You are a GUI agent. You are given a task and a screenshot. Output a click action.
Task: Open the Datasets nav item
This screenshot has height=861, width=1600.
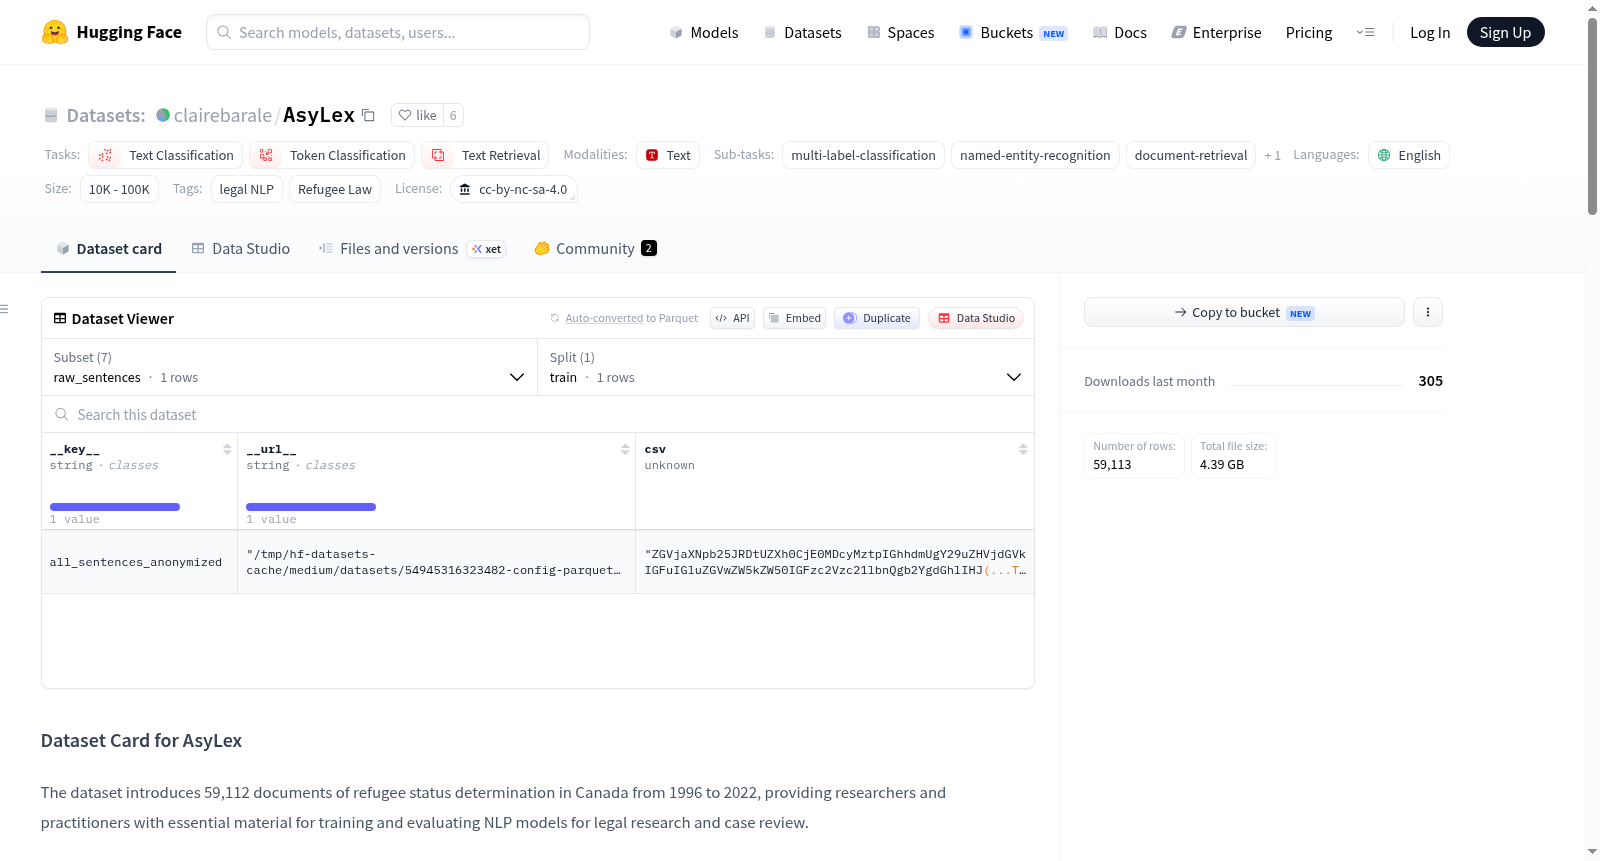[802, 32]
